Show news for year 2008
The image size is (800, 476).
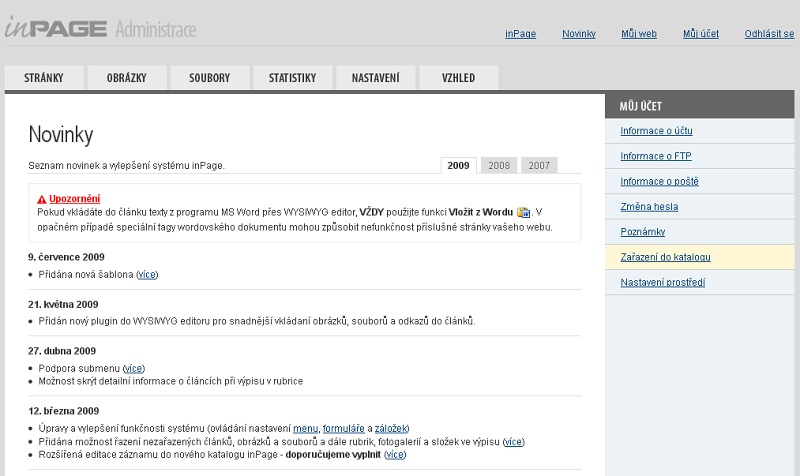[499, 165]
